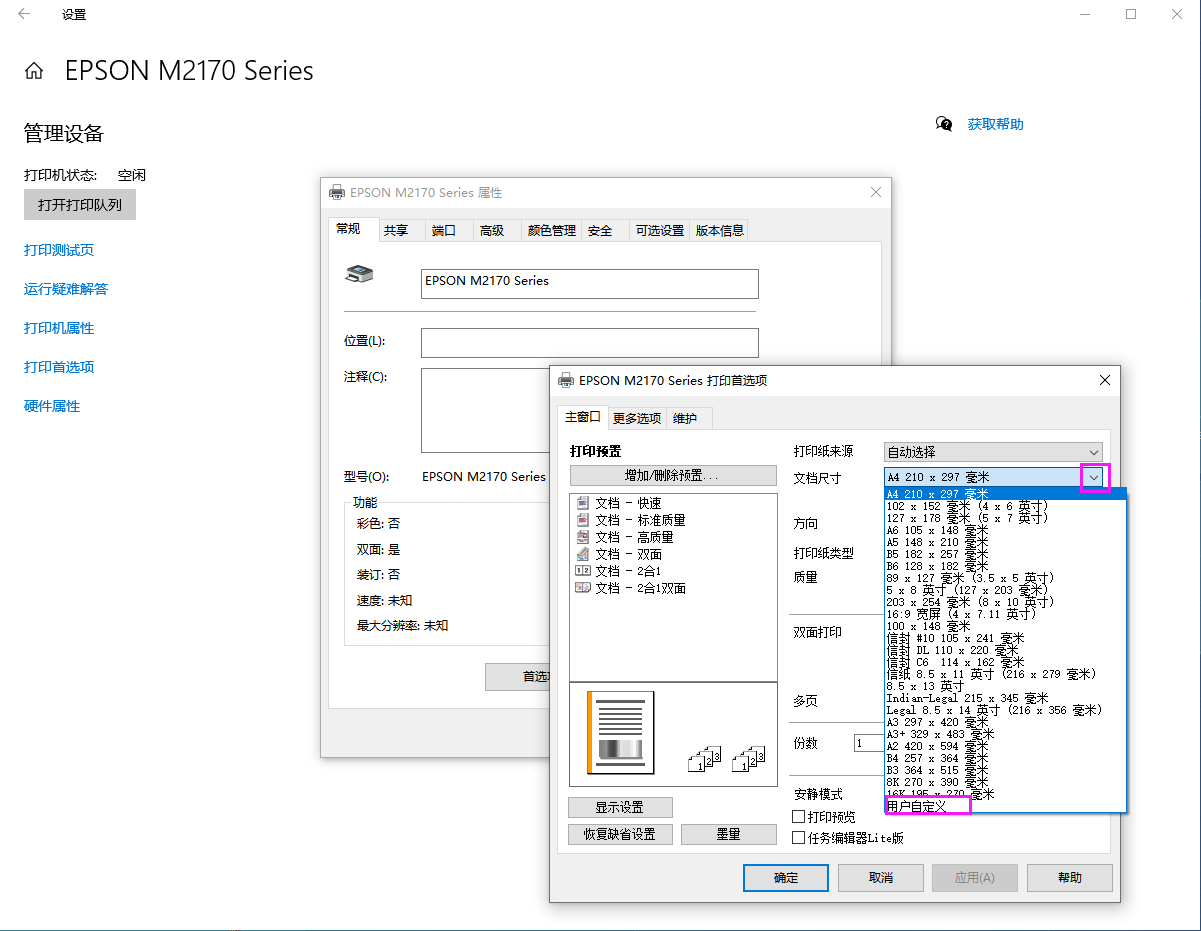Click the 显示设置 button

pos(620,807)
